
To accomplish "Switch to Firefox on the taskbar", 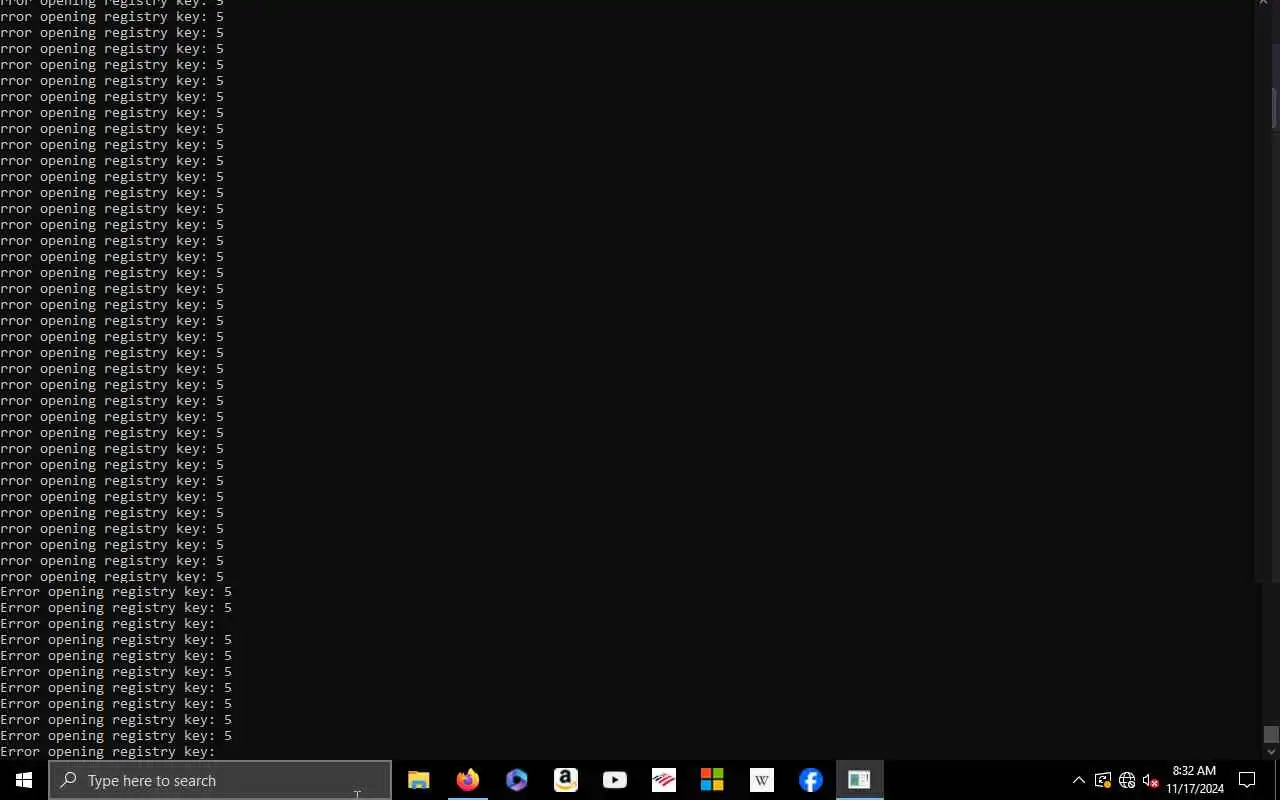I will (468, 780).
